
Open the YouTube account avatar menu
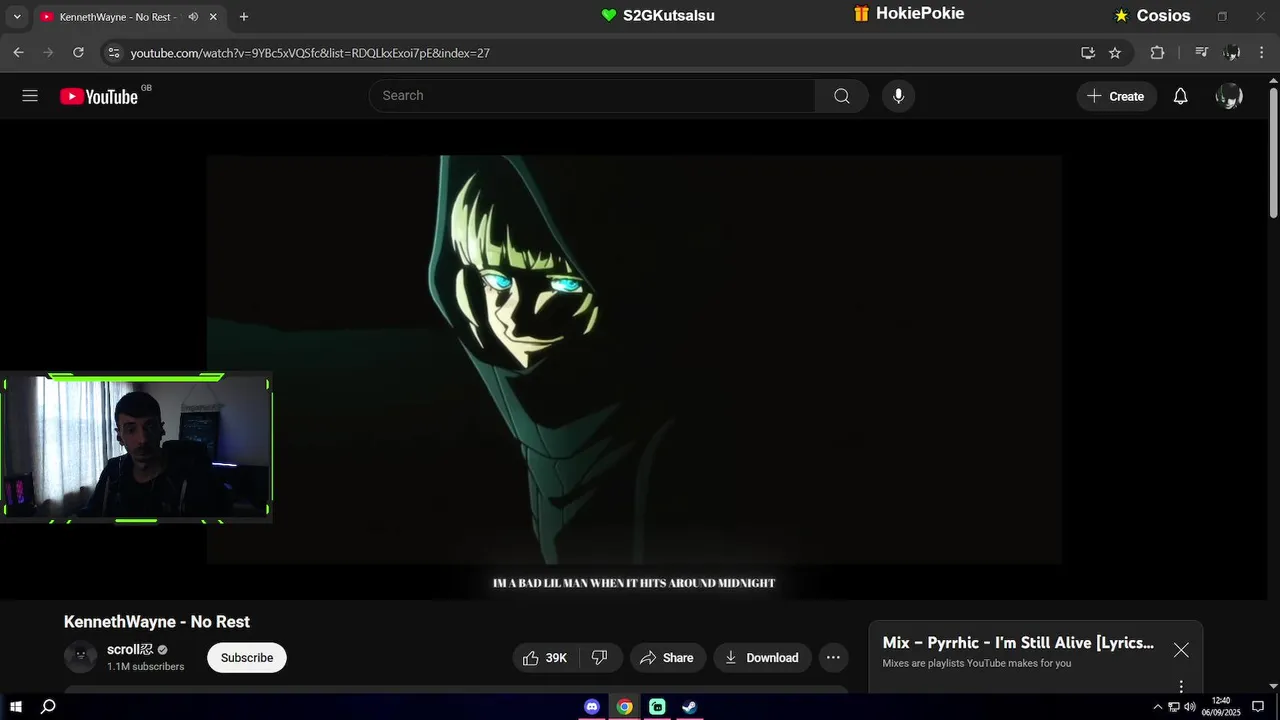[x=1229, y=96]
